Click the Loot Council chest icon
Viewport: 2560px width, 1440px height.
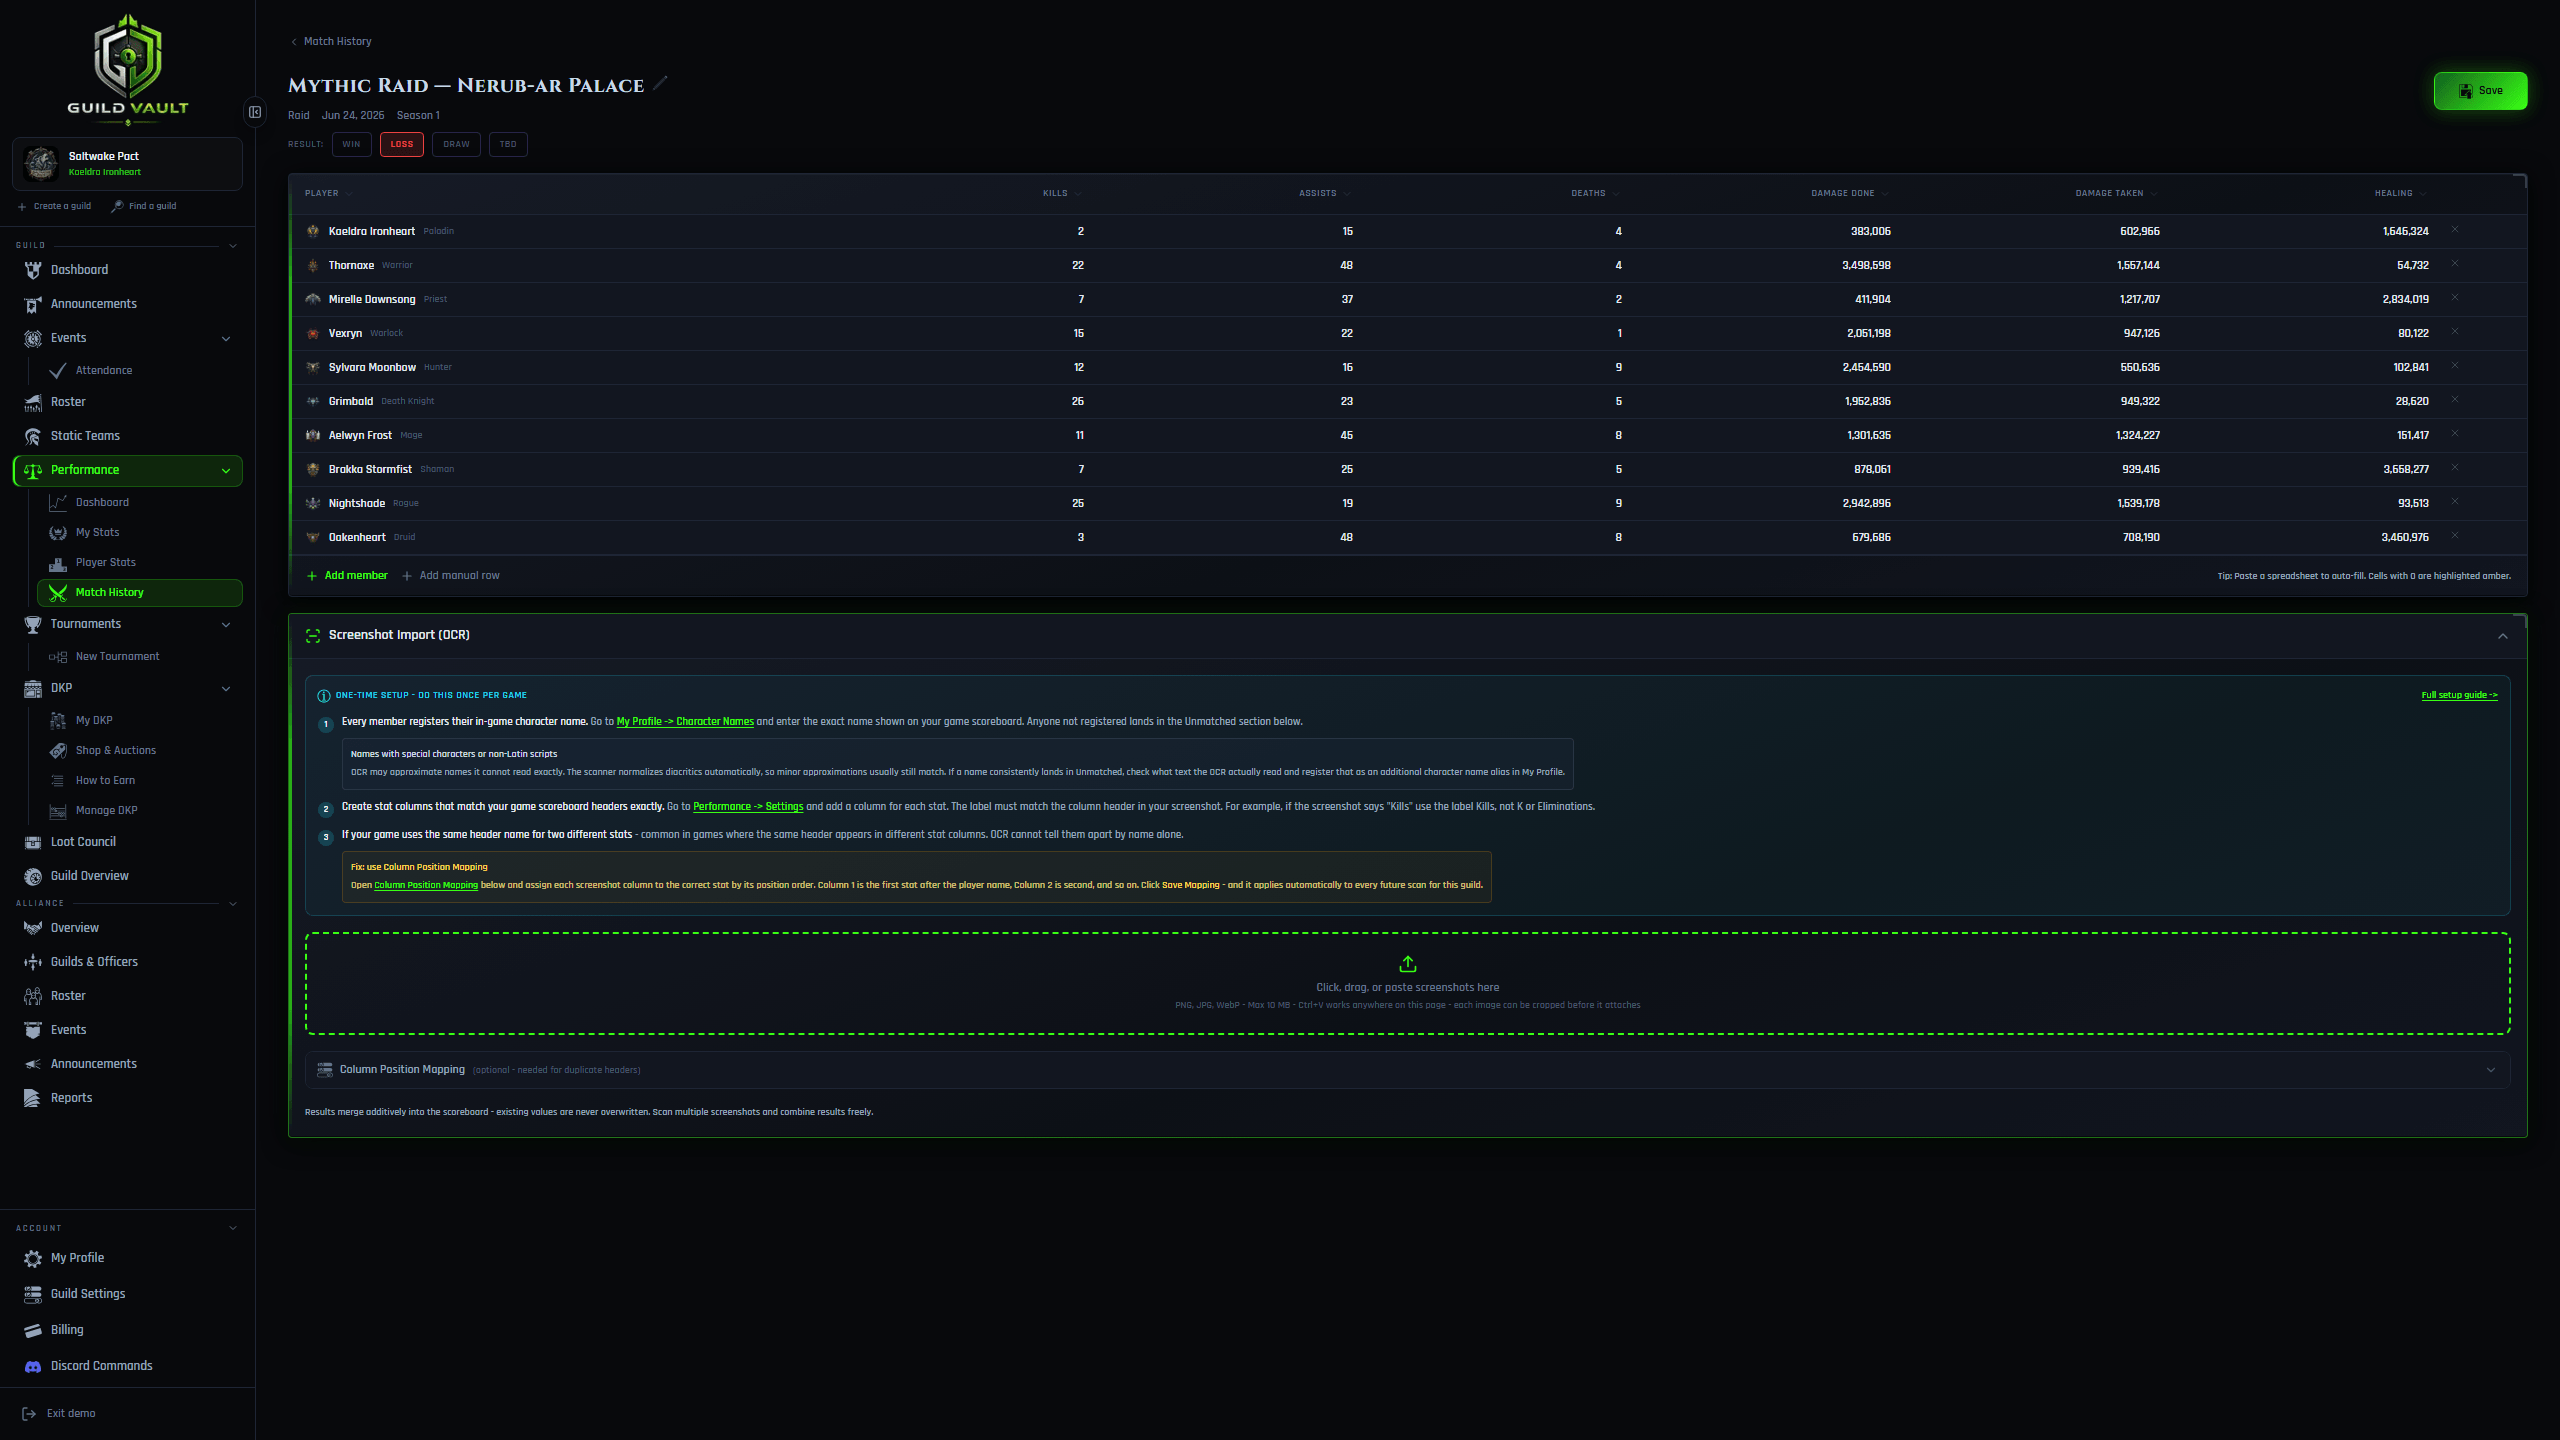33,842
